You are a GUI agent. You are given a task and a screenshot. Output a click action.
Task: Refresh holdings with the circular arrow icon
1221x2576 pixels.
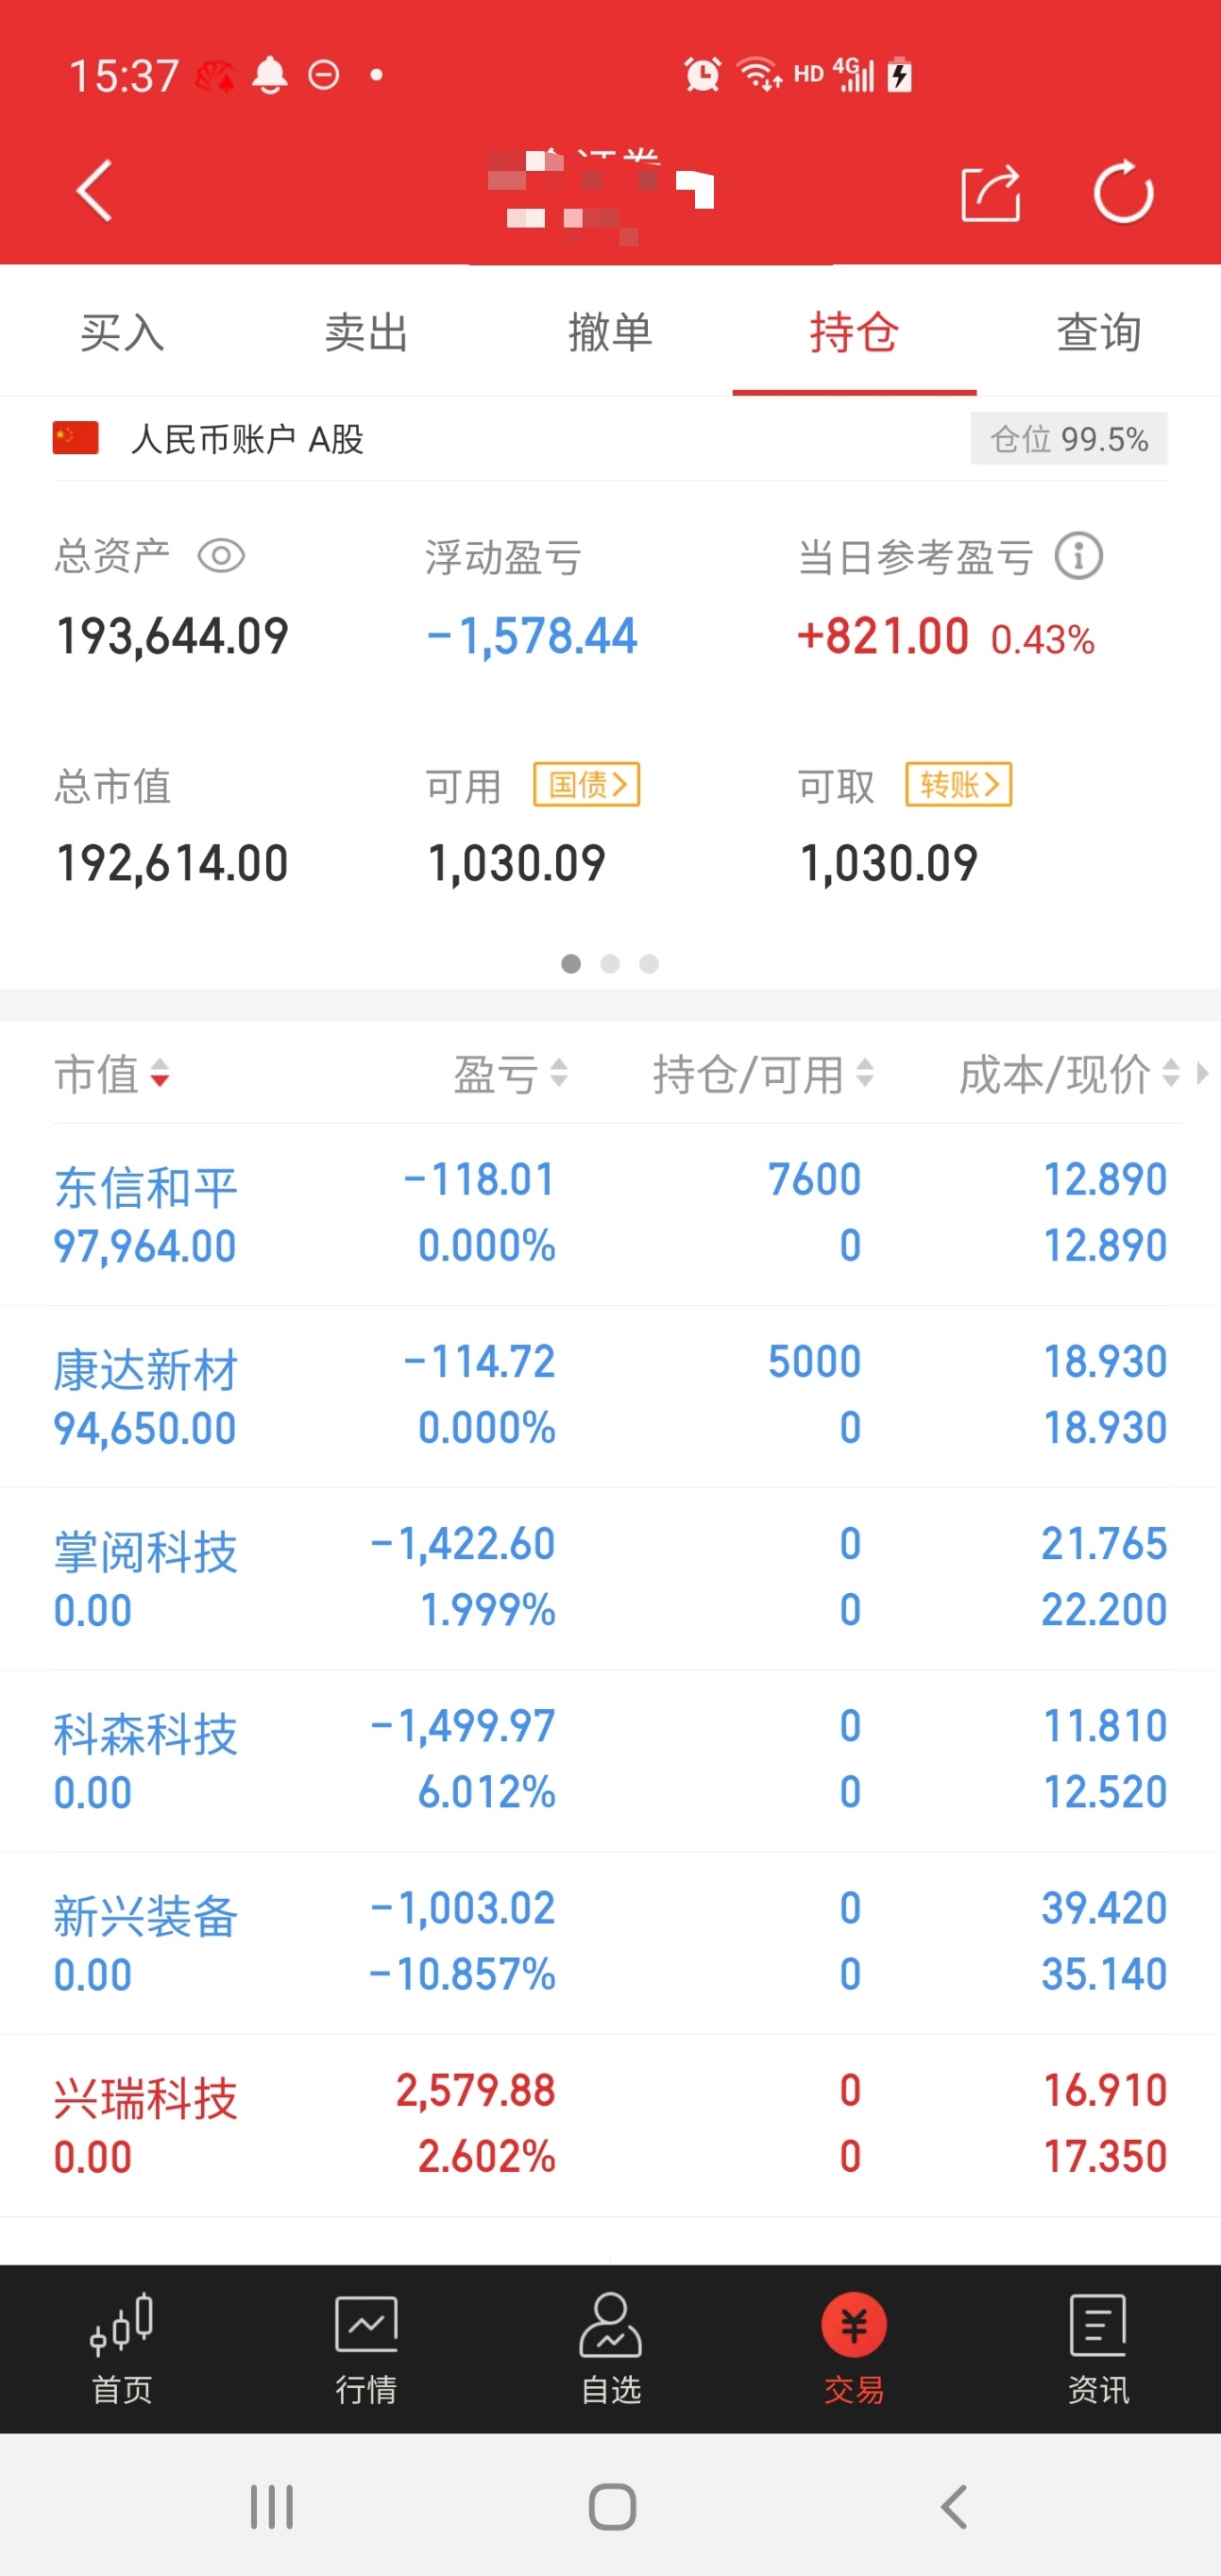coord(1123,191)
